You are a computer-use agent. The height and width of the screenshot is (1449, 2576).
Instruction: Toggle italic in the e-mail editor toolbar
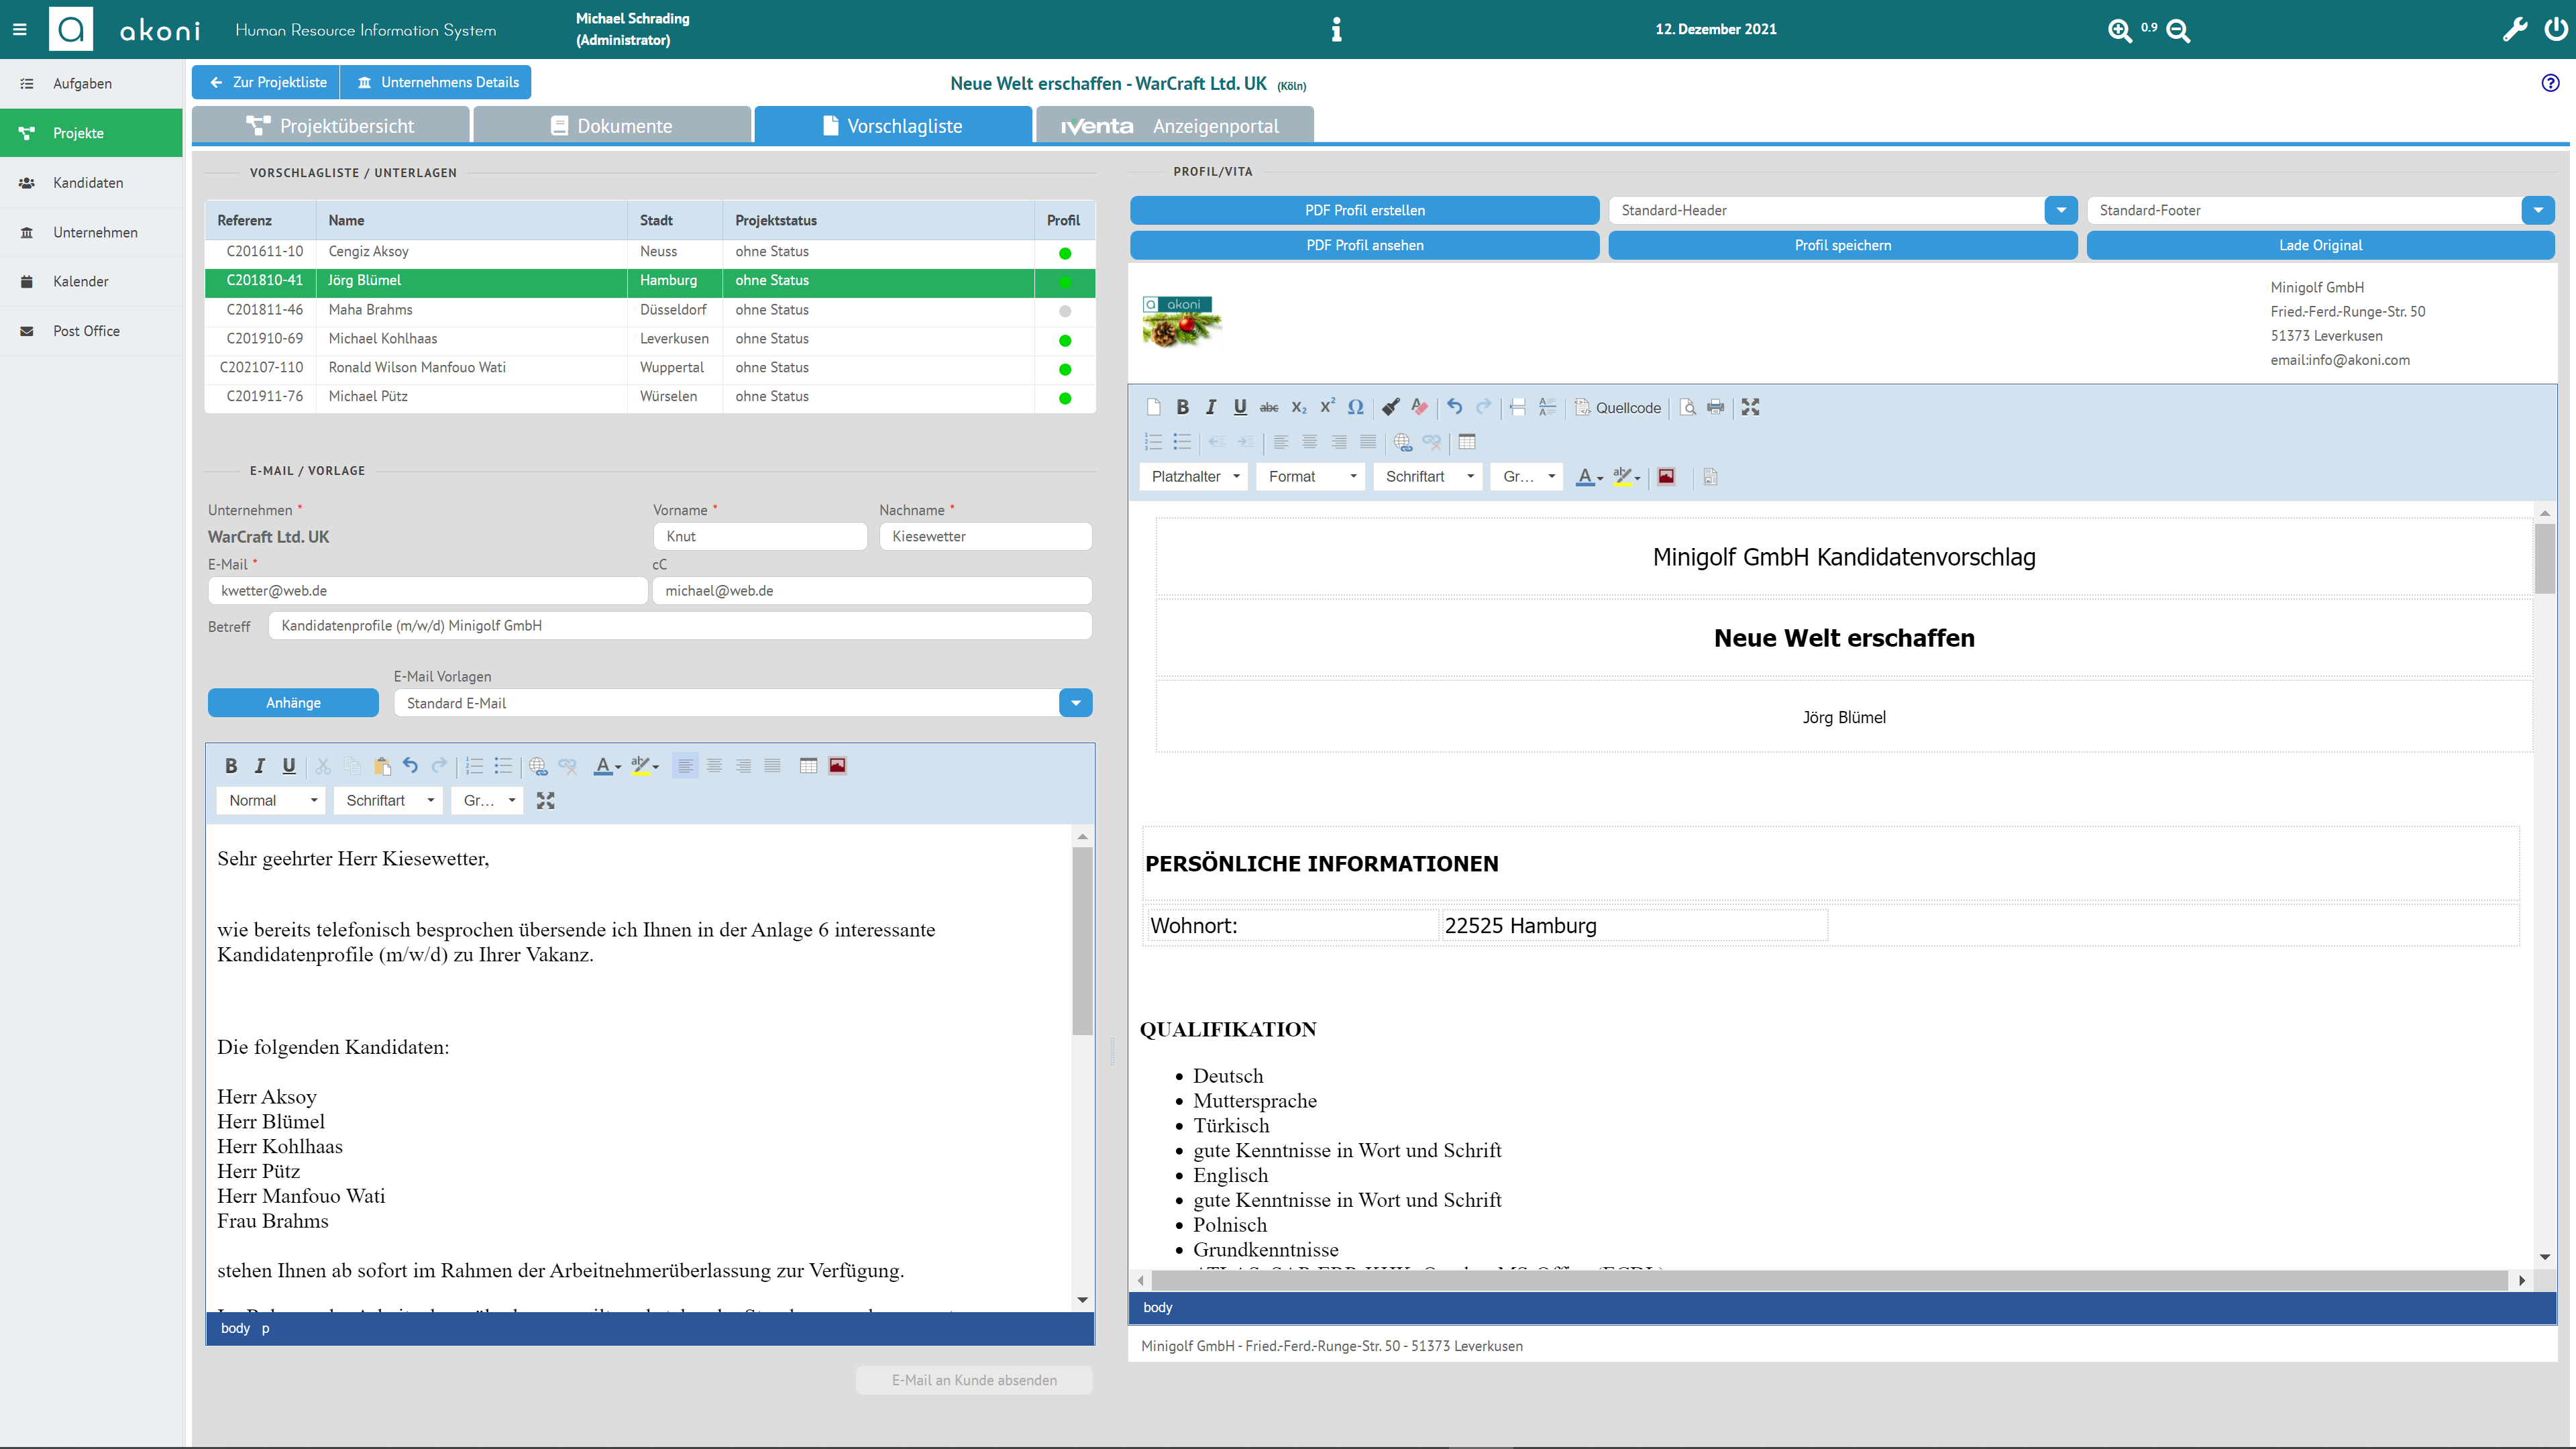(260, 766)
